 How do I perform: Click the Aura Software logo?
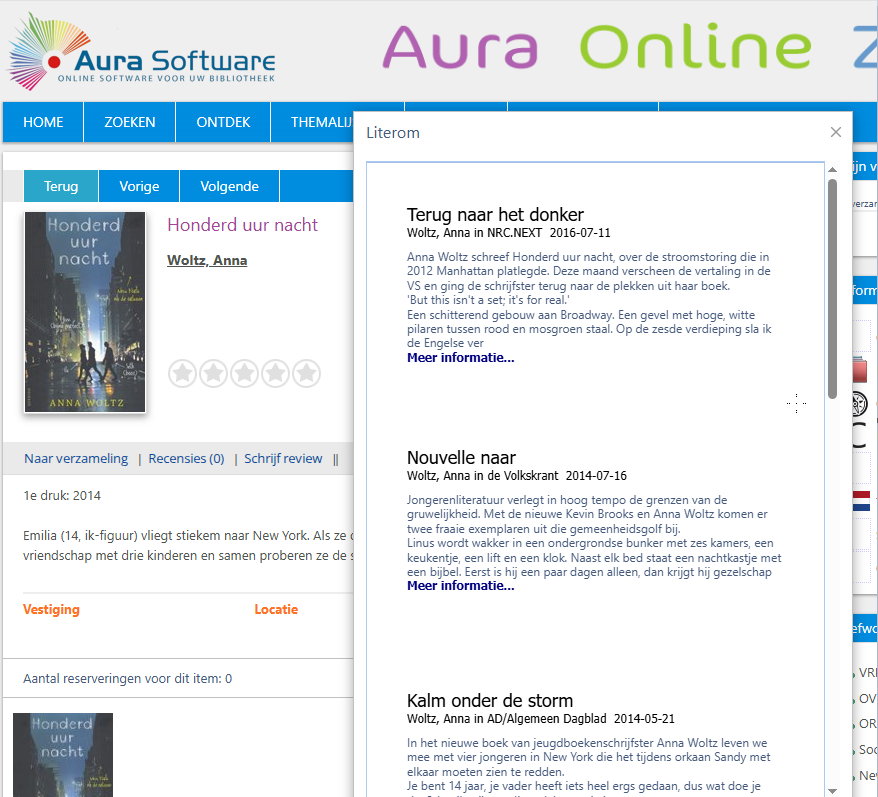point(141,52)
